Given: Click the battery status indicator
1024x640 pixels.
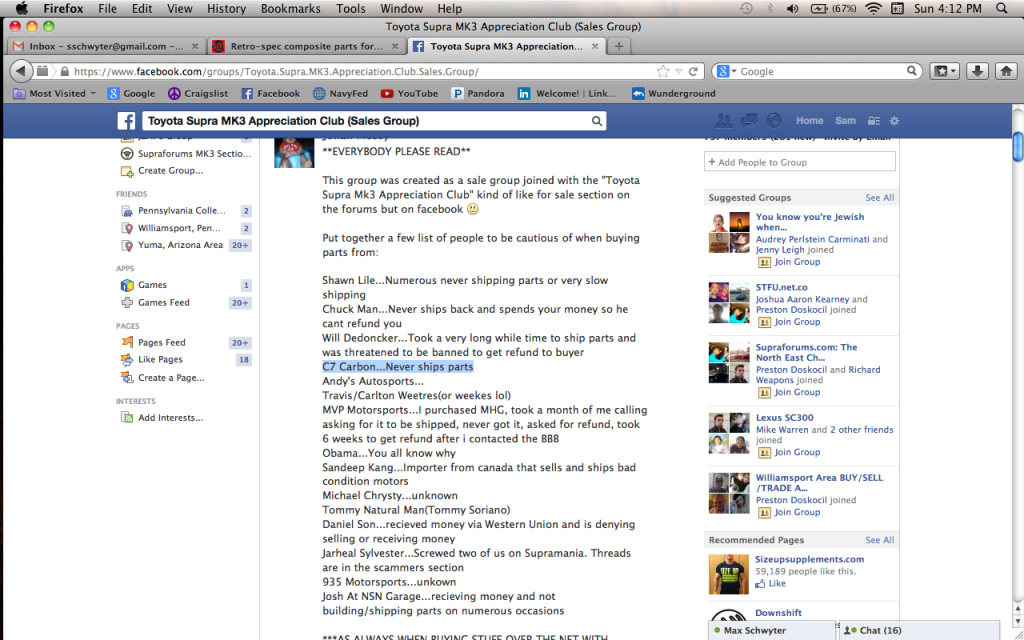Looking at the screenshot, I should (x=833, y=8).
